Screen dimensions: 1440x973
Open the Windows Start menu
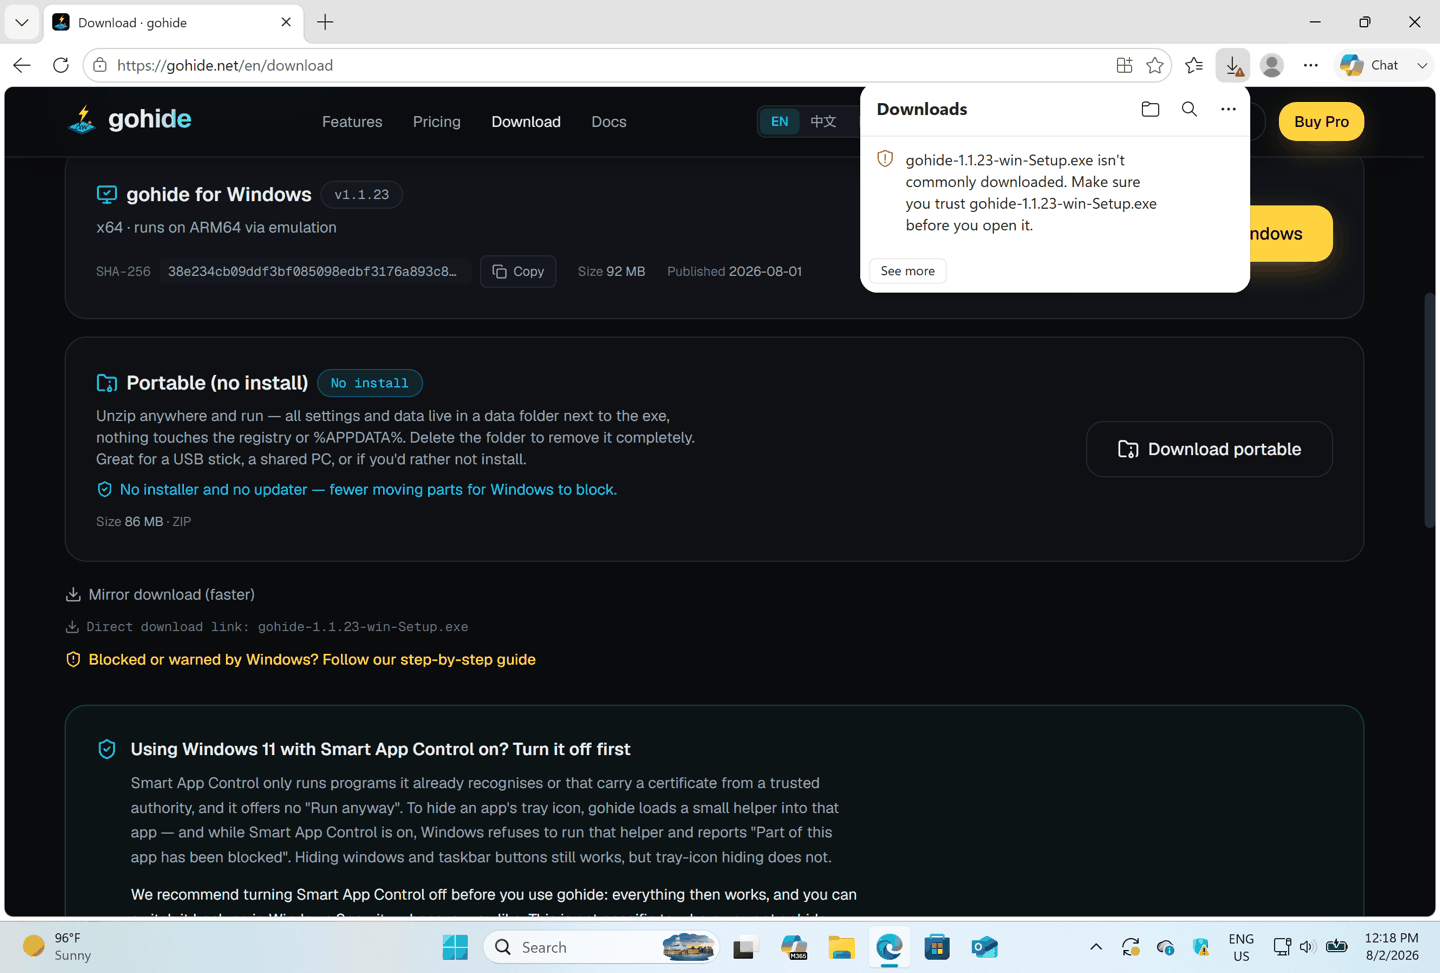[x=455, y=947]
